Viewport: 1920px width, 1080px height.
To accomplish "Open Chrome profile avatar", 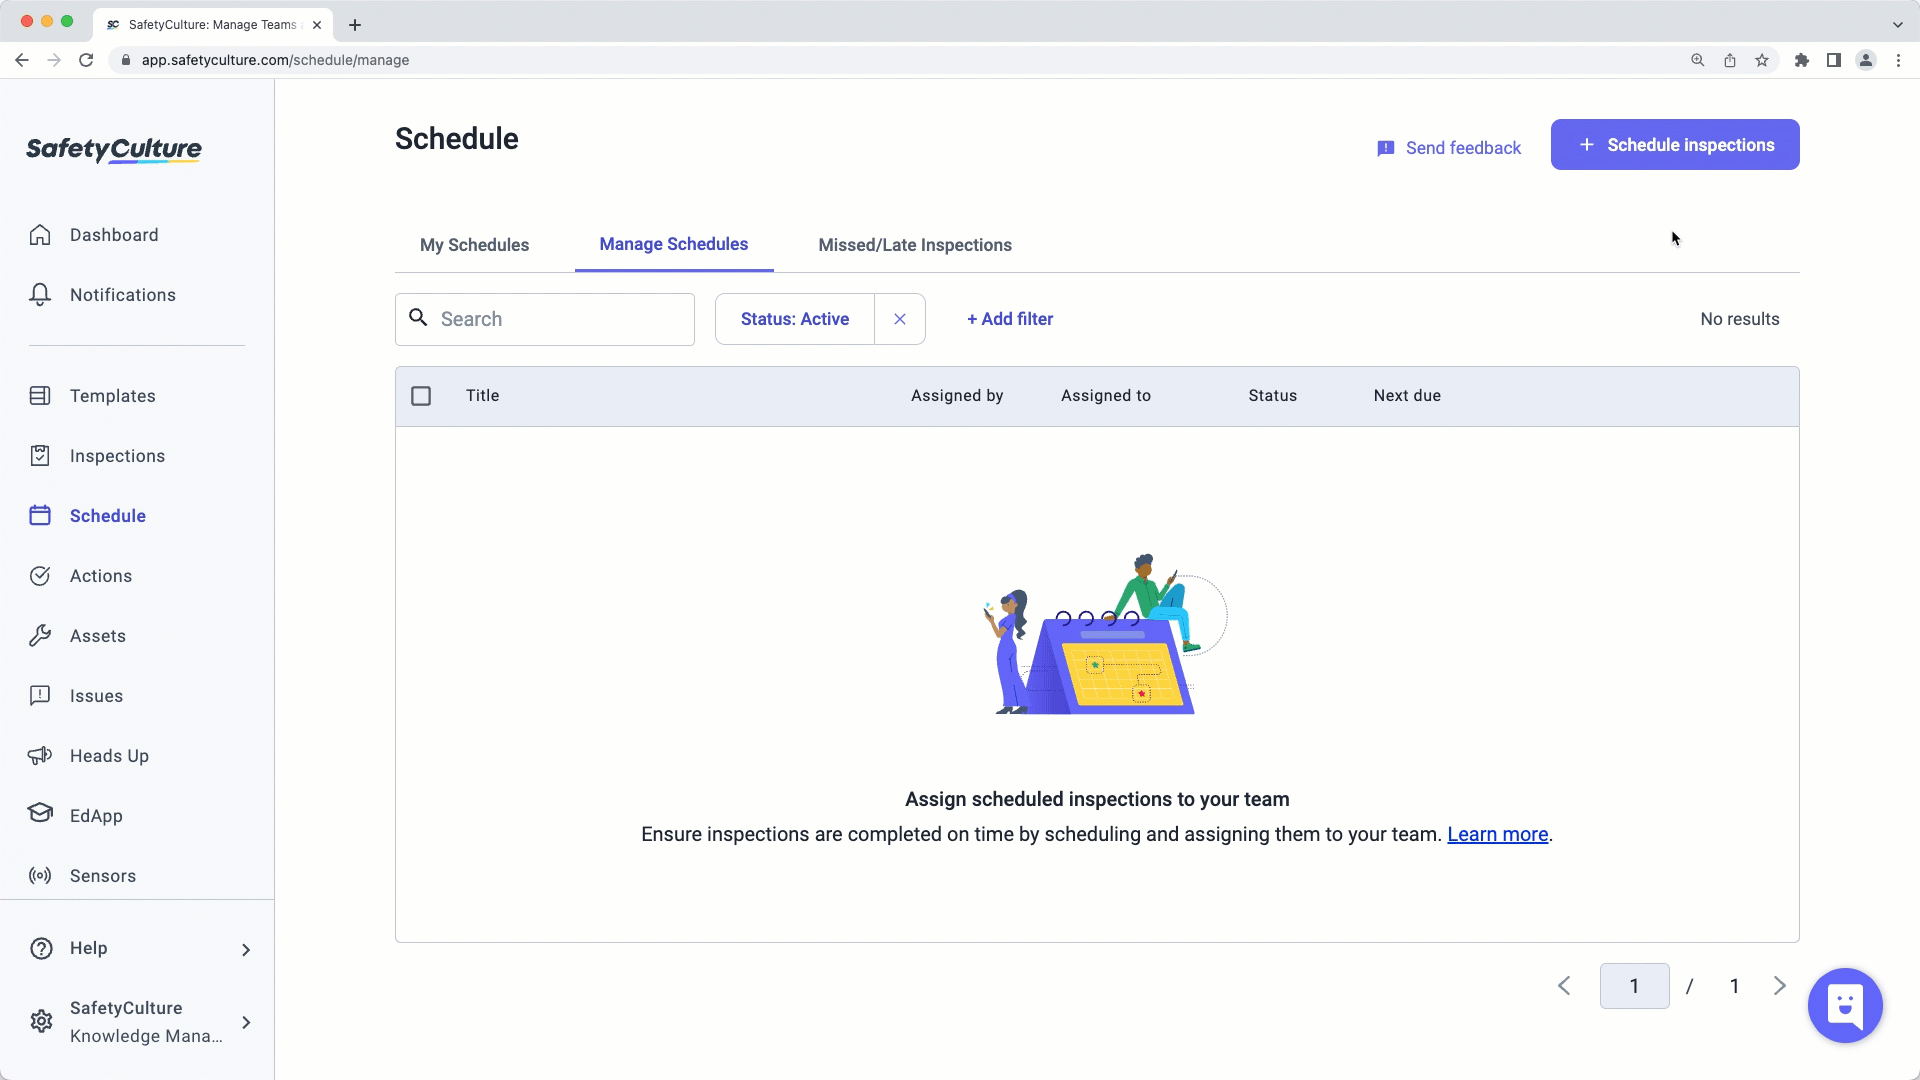I will [1866, 60].
